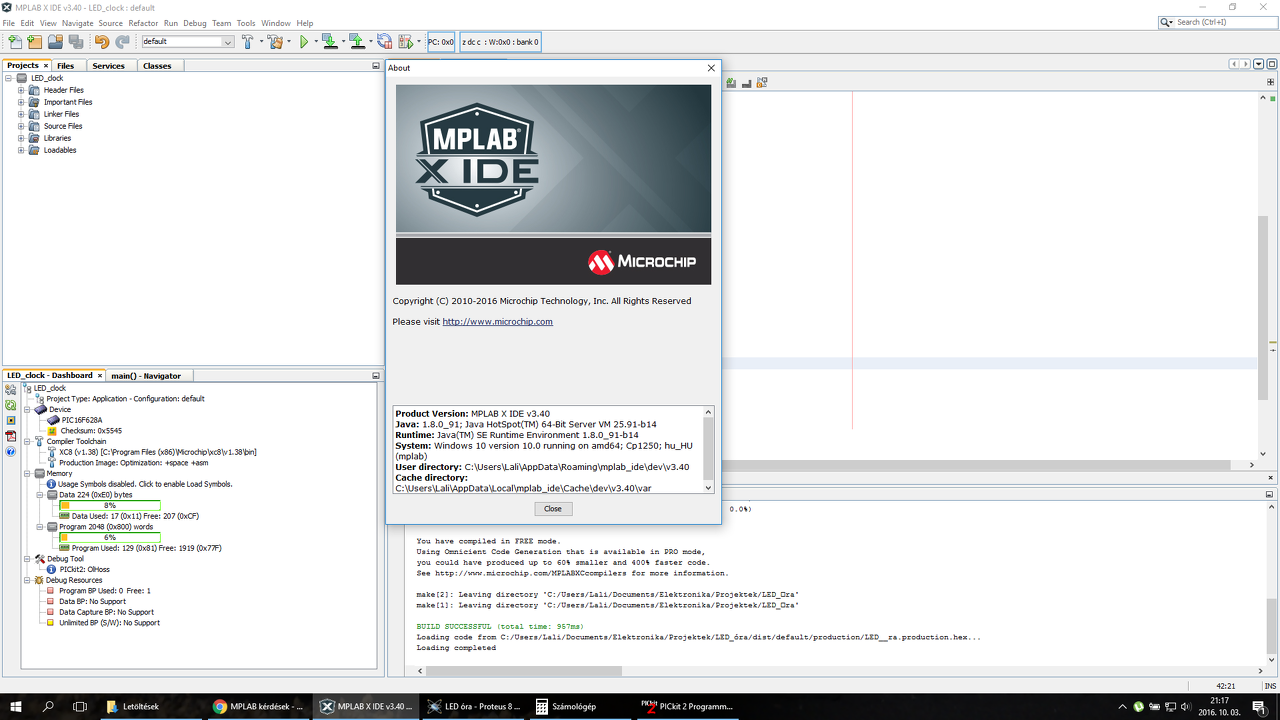Open the Refactor menu
This screenshot has width=1280, height=720.
tap(143, 23)
